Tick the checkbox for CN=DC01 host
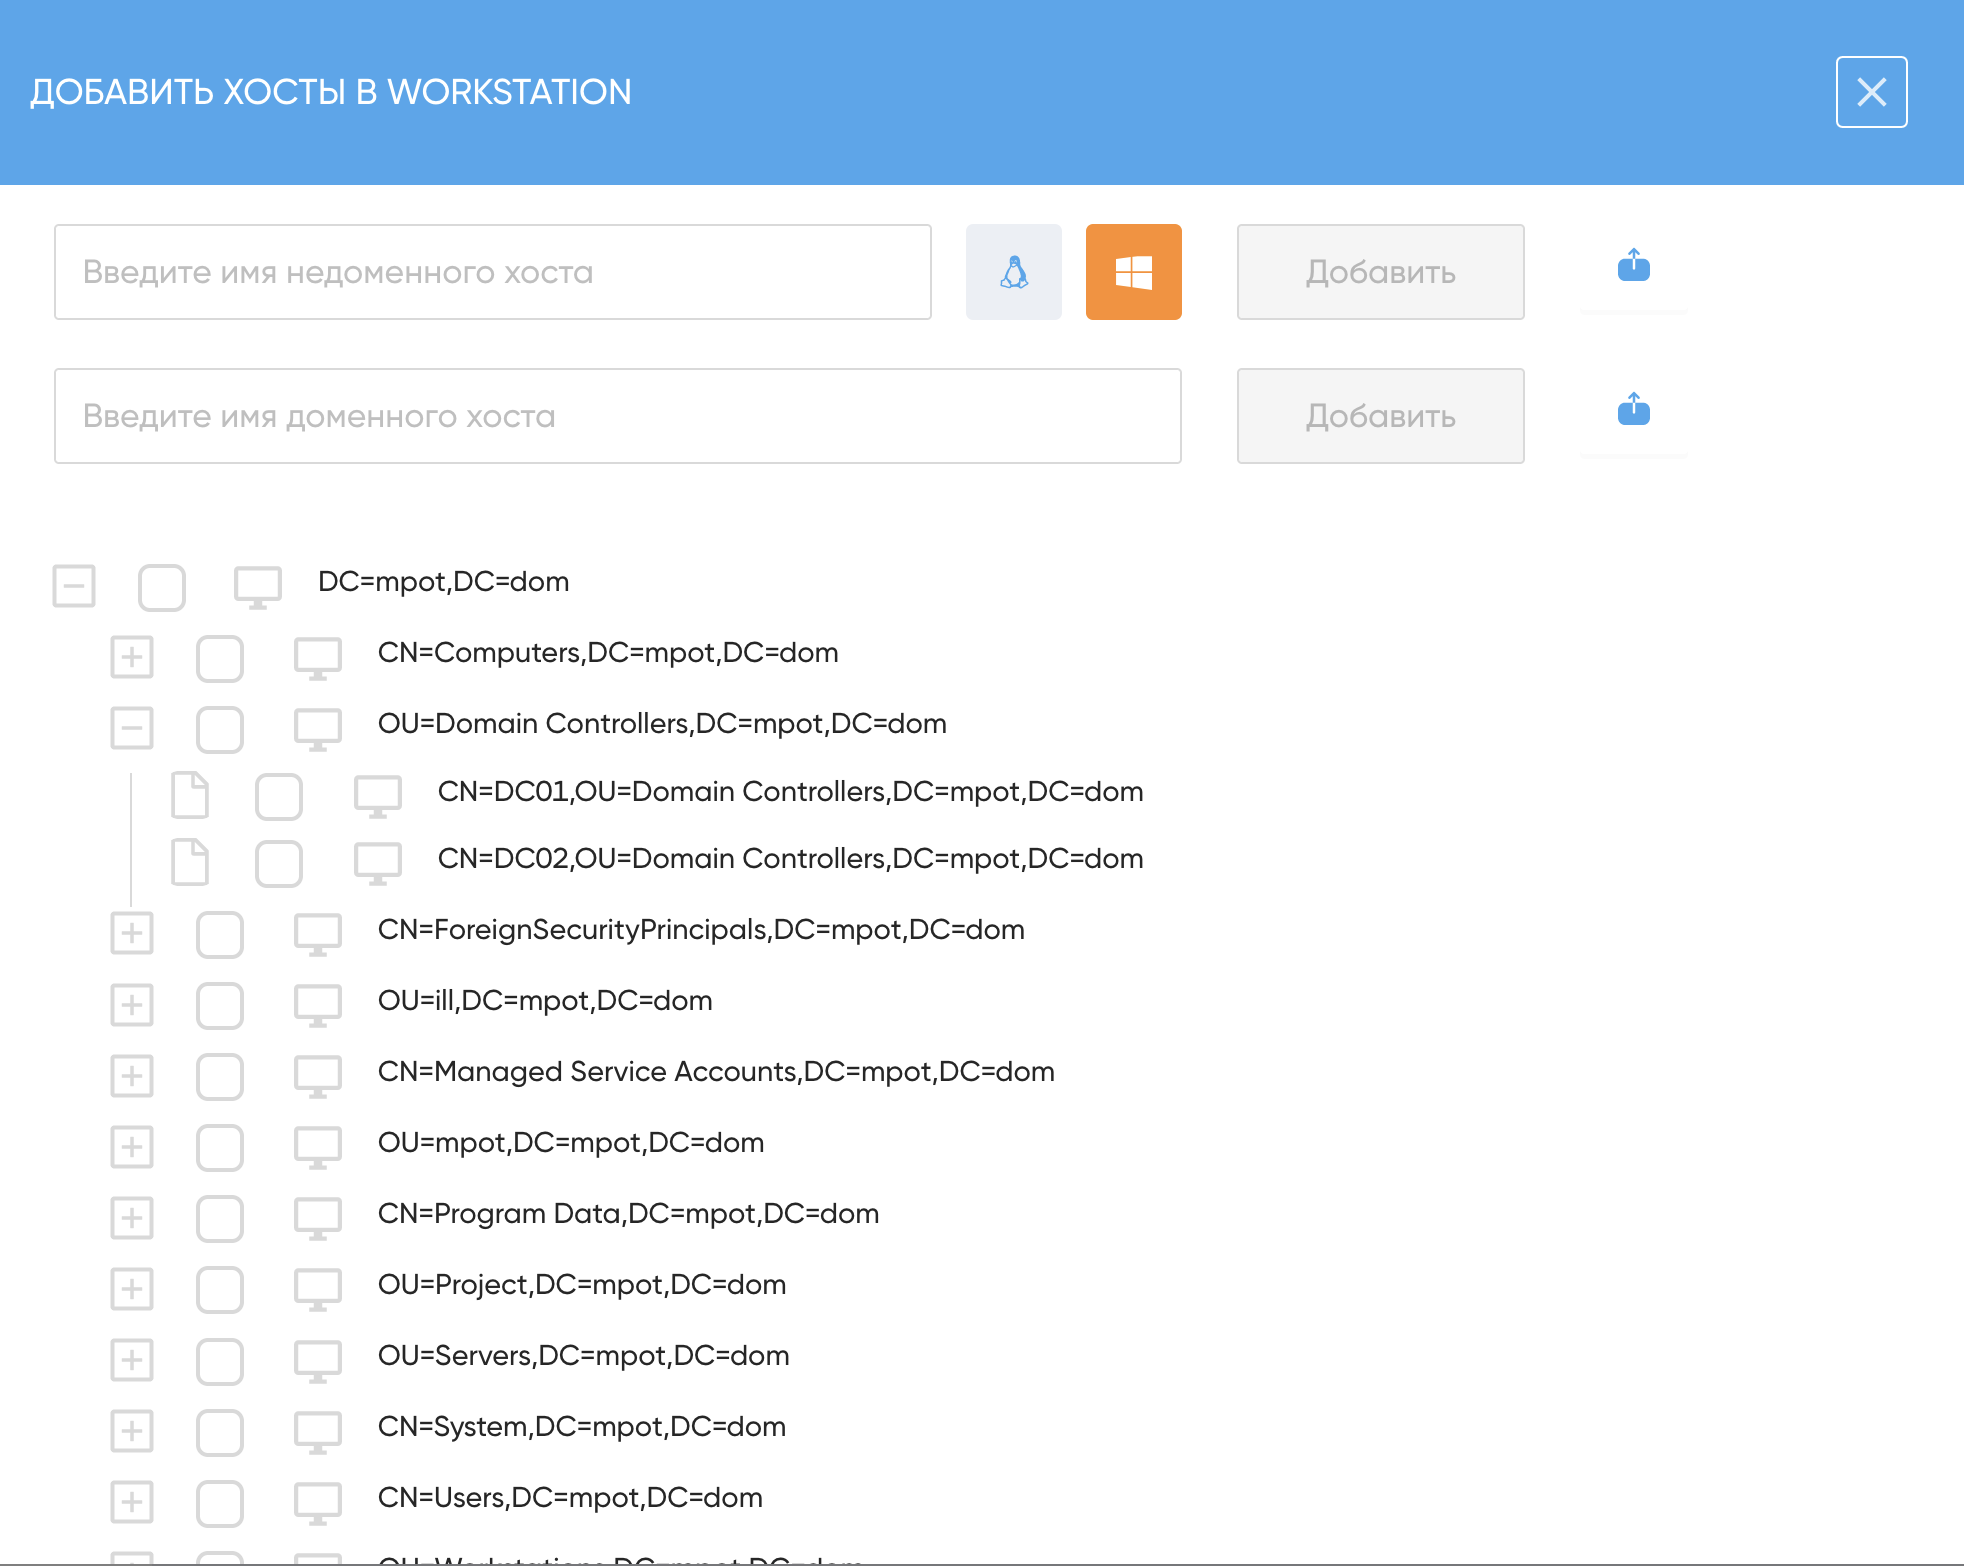 [279, 797]
